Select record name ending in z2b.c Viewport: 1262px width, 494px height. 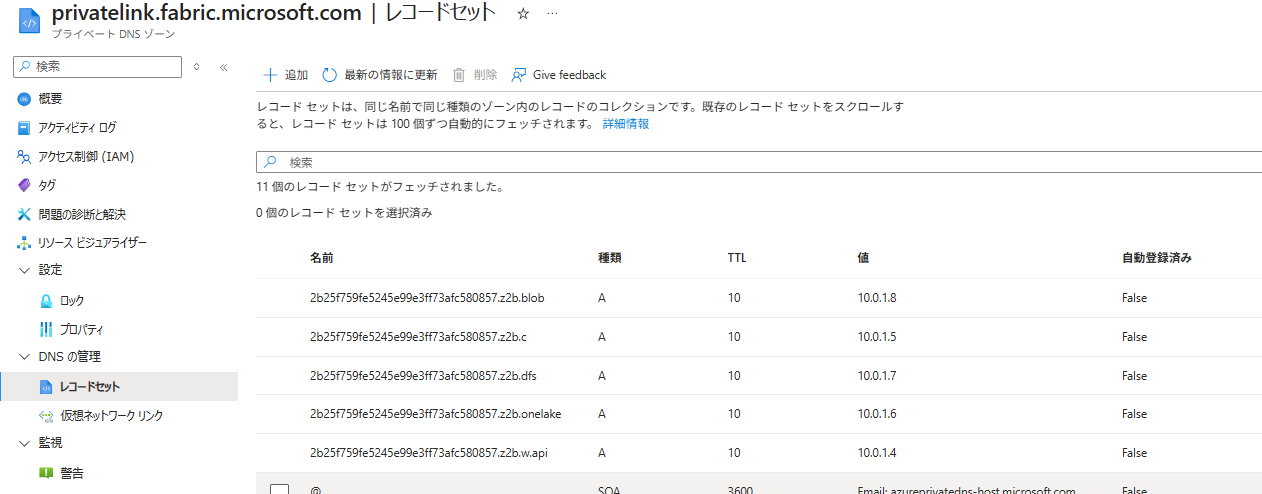418,337
